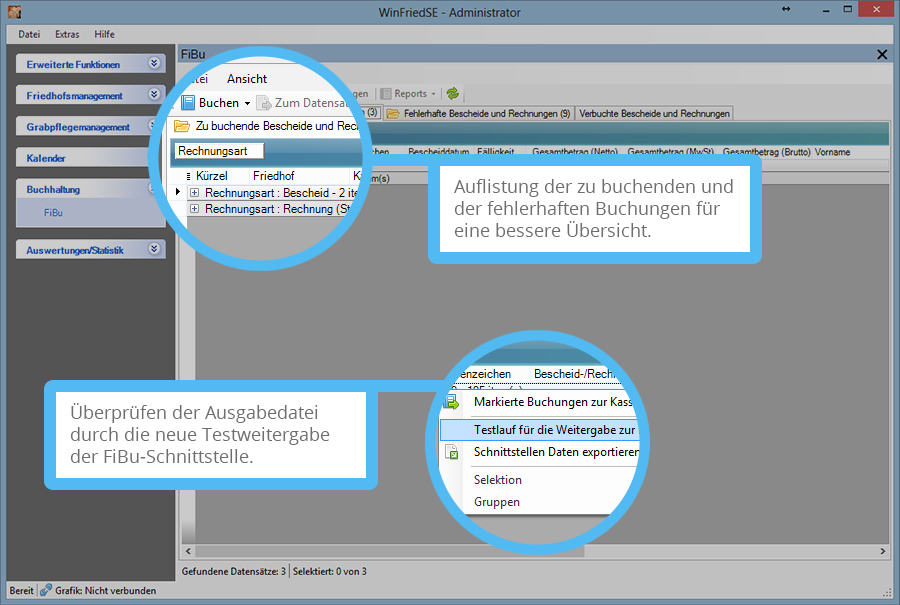Viewport: 900px width, 605px height.
Task: Click the Markierte Buchungen green arrow icon
Action: pyautogui.click(x=453, y=402)
